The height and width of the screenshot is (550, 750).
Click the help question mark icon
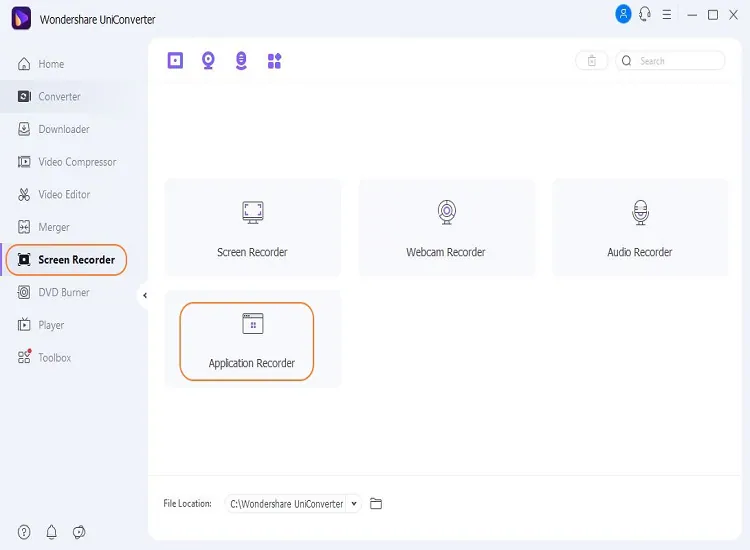coord(24,532)
